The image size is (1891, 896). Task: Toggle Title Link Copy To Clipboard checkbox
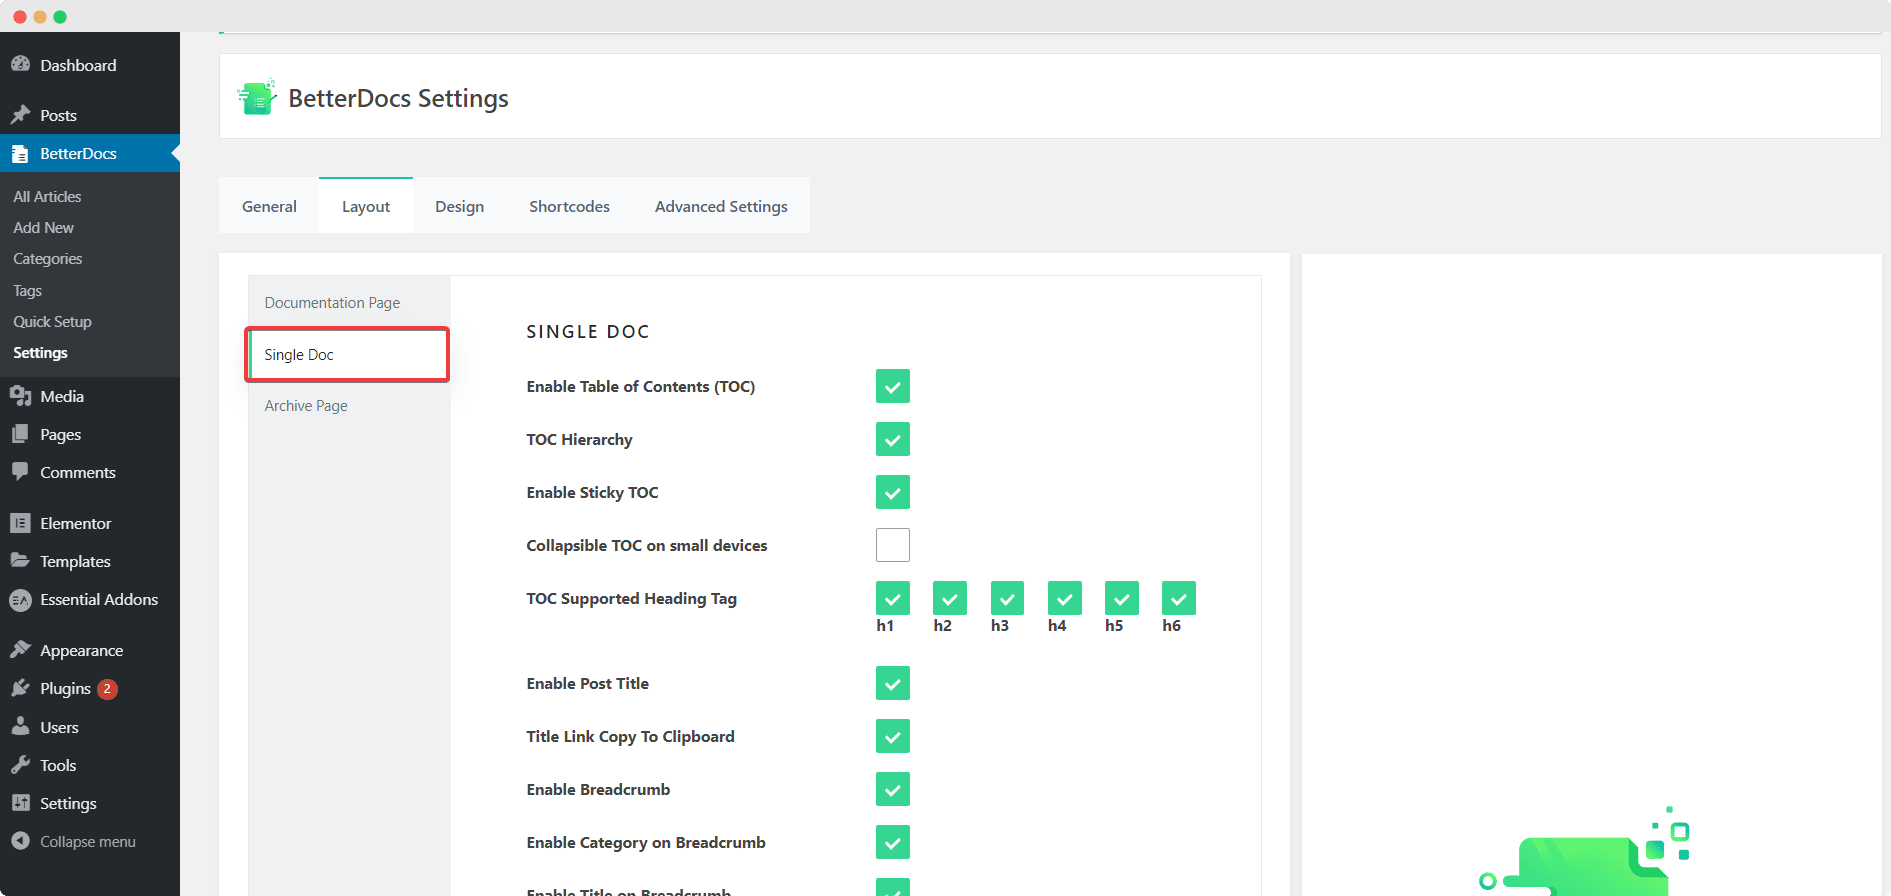pyautogui.click(x=893, y=736)
